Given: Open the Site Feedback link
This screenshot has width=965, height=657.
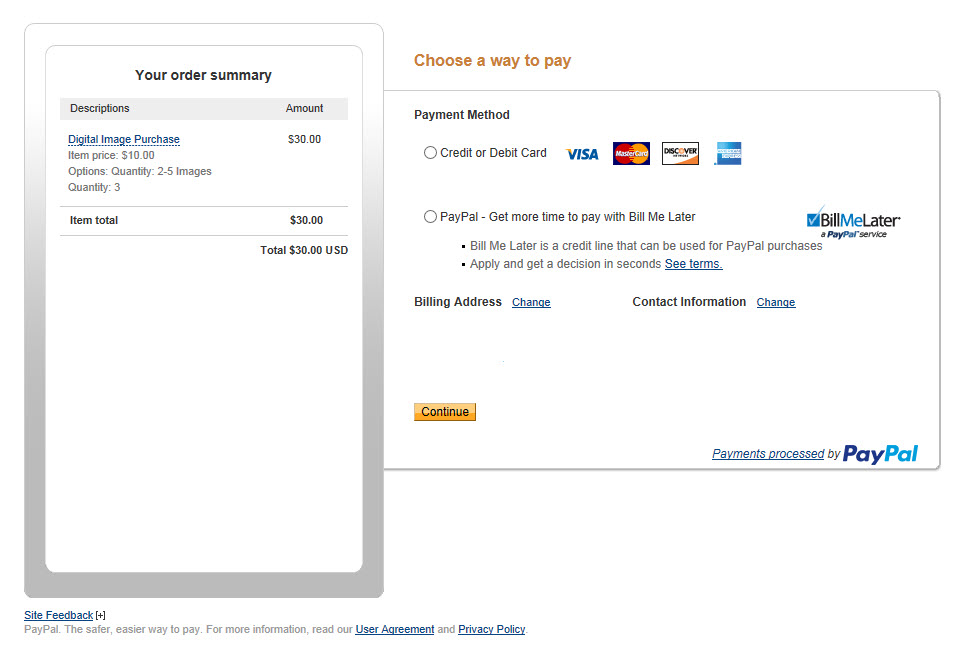Looking at the screenshot, I should 58,615.
